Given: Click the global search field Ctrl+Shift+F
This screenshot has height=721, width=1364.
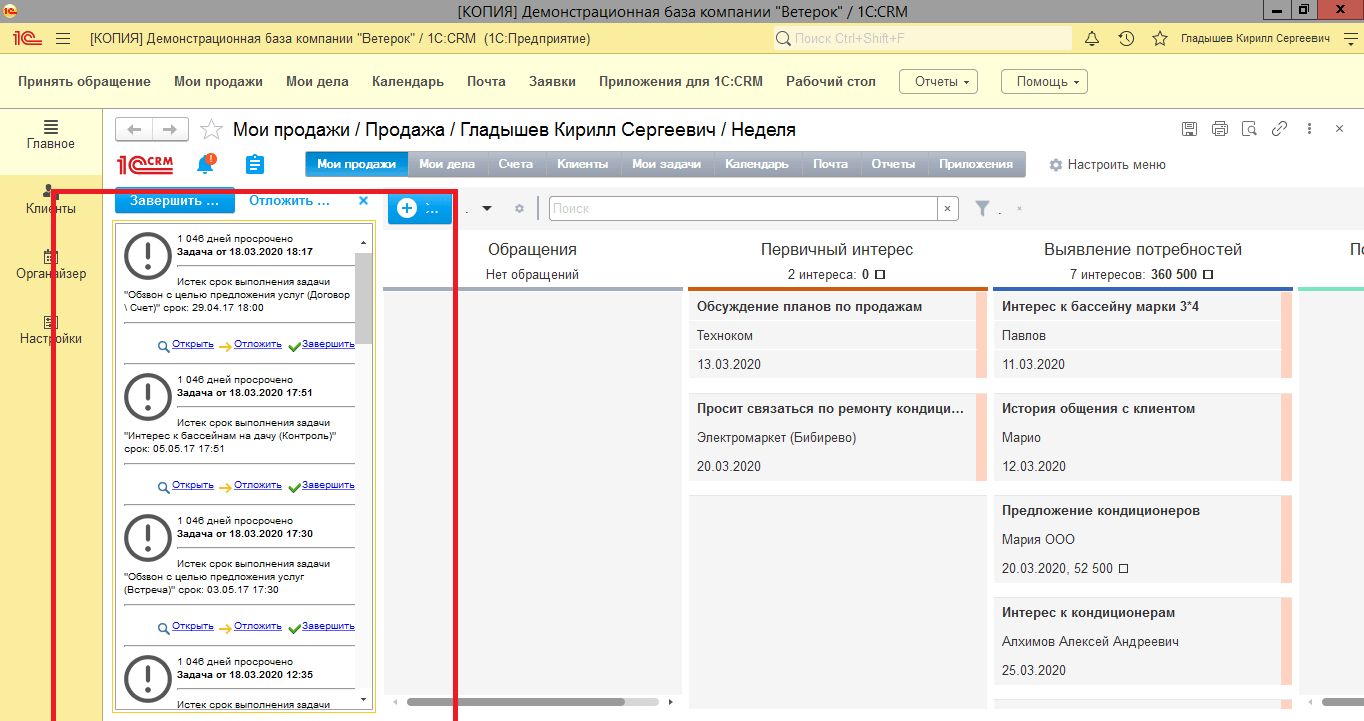Looking at the screenshot, I should click(x=921, y=39).
